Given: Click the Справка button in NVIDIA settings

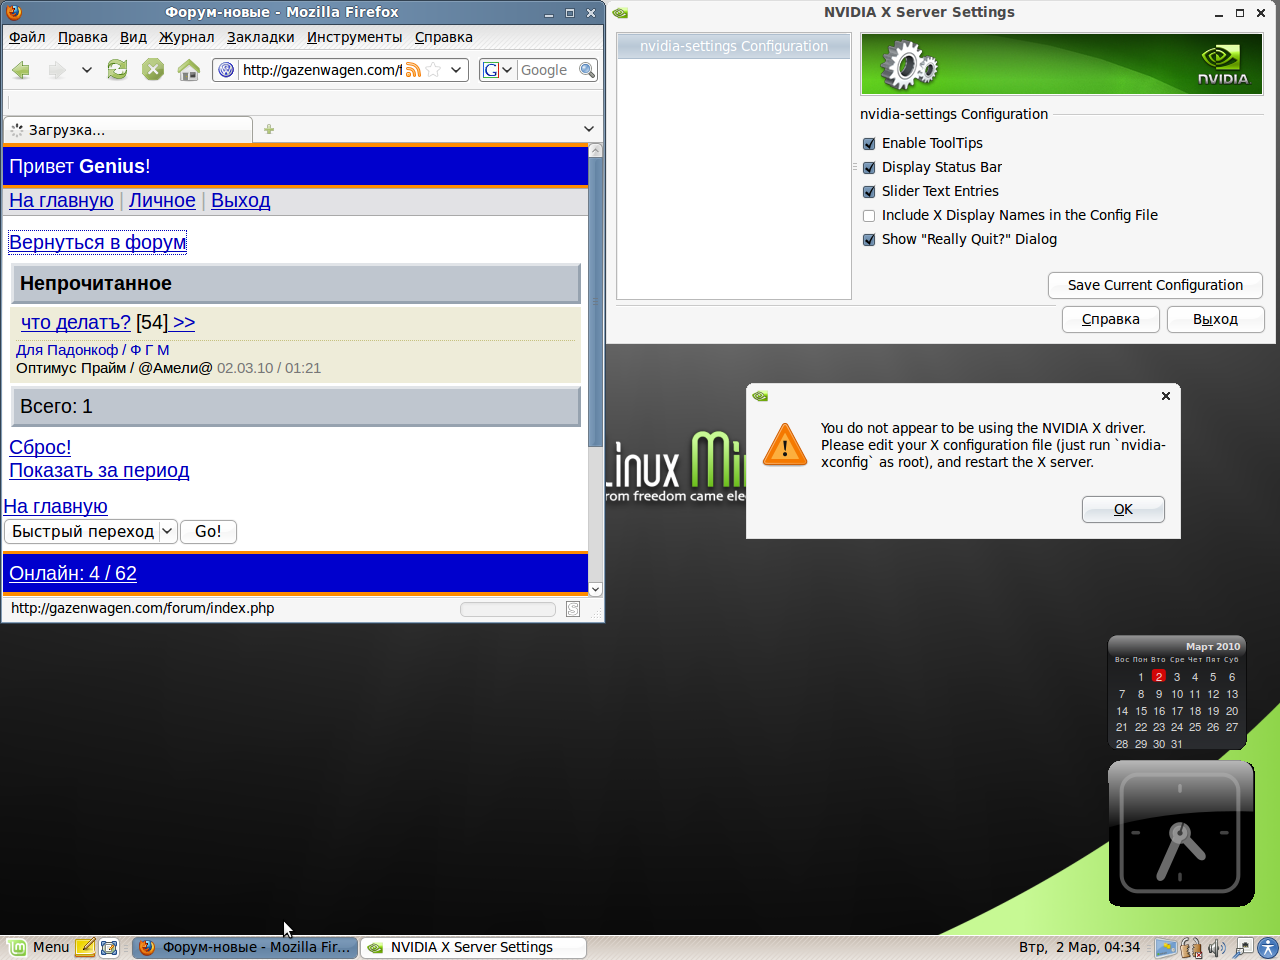Looking at the screenshot, I should (x=1110, y=319).
